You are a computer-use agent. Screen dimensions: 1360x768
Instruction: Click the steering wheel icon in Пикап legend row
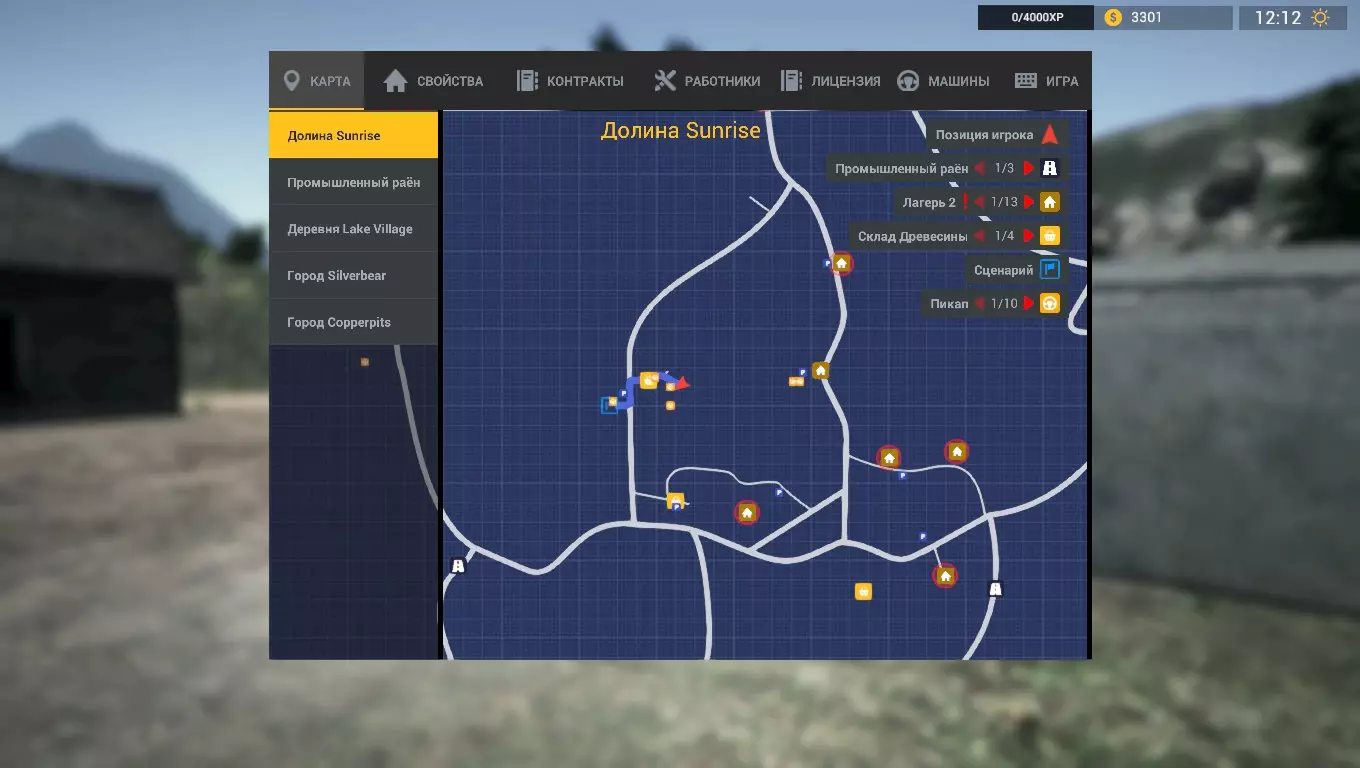coord(1049,303)
